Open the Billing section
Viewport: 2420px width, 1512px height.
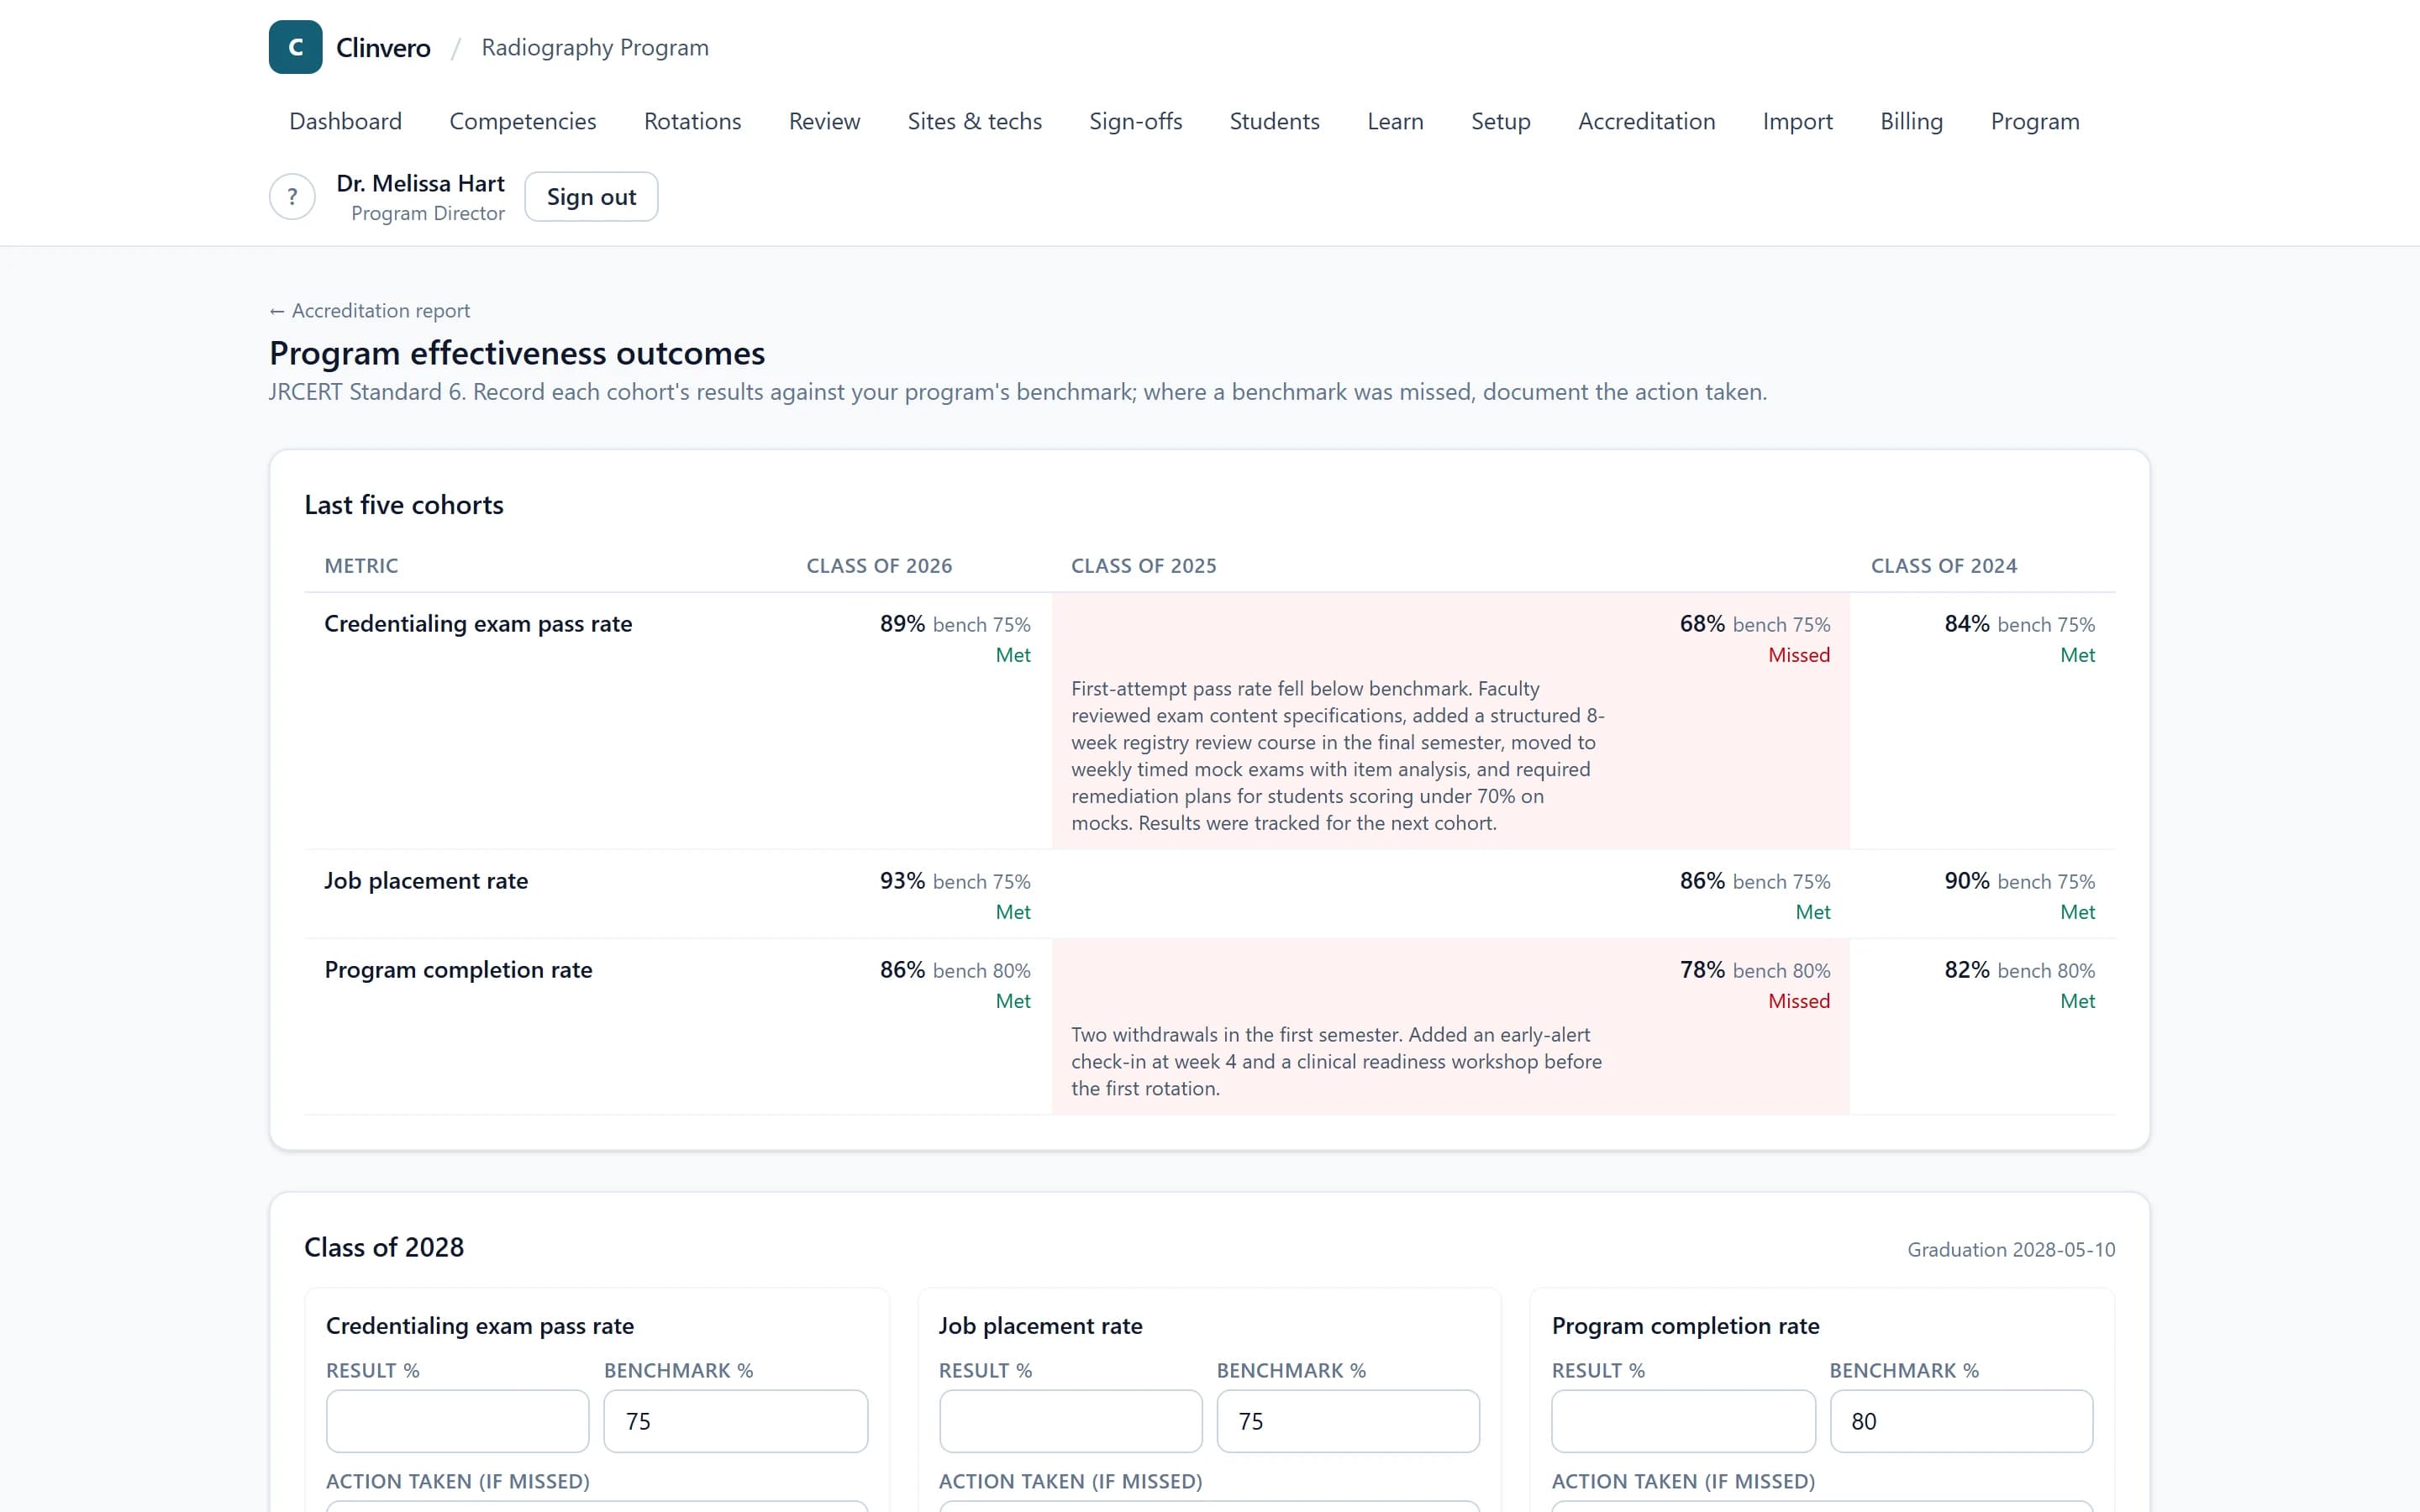[x=1911, y=121]
